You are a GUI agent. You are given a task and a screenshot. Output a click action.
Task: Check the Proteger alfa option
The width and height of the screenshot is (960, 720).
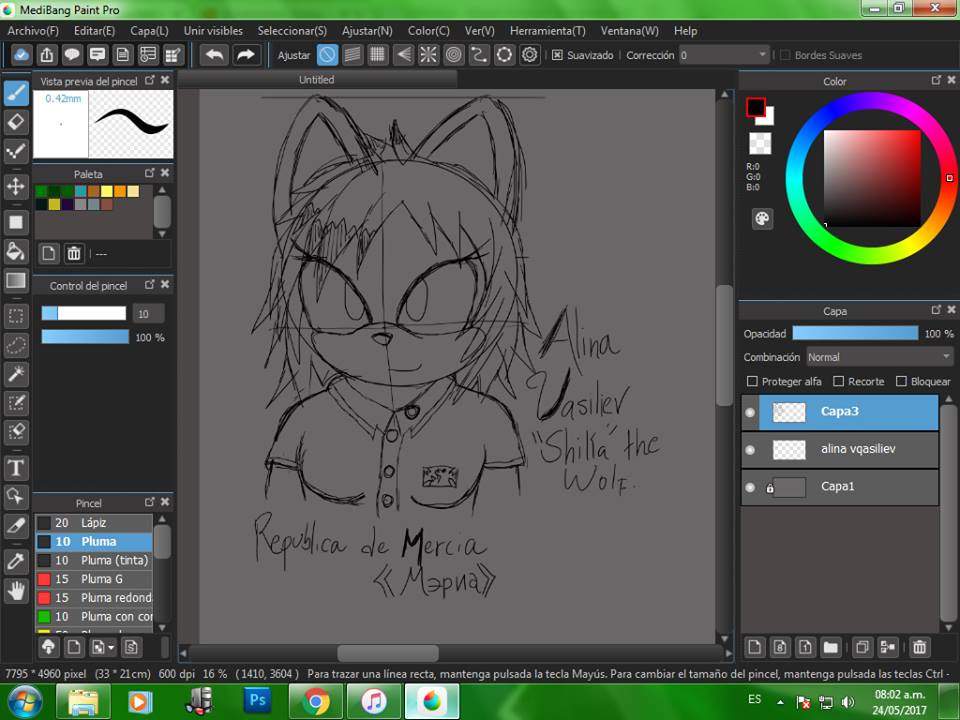pyautogui.click(x=752, y=381)
